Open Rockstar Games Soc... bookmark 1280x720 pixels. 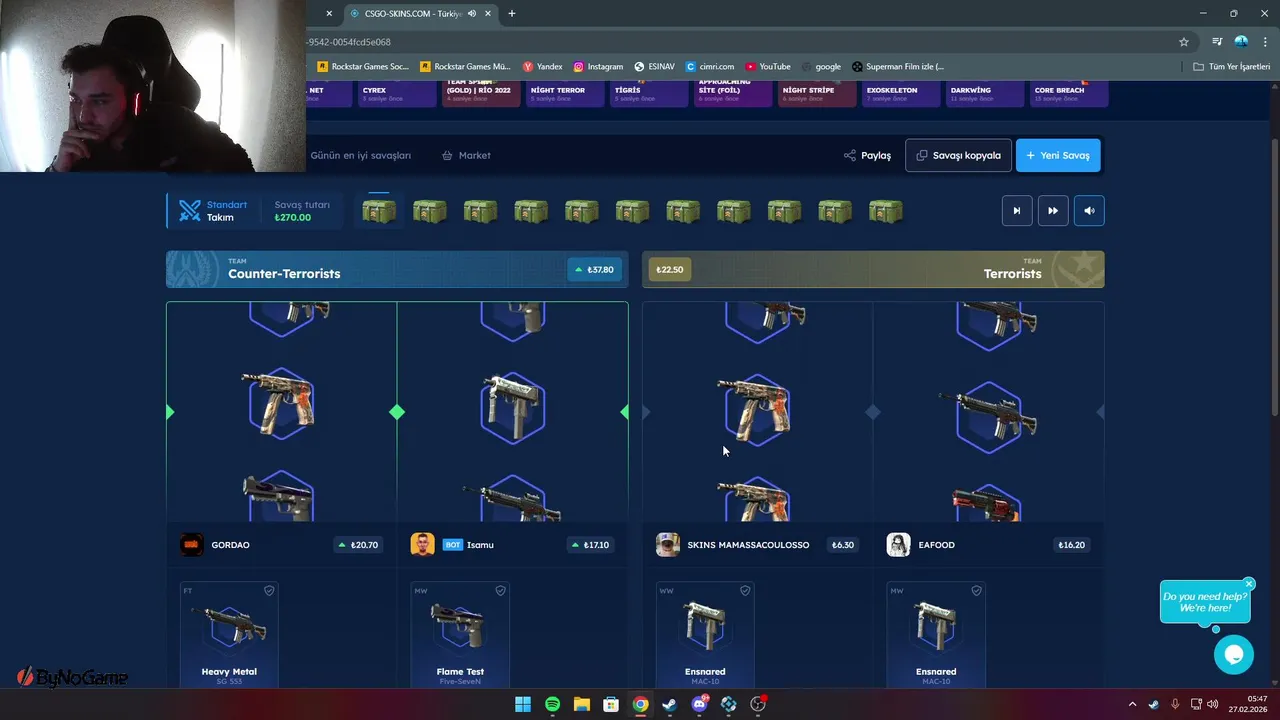363,67
